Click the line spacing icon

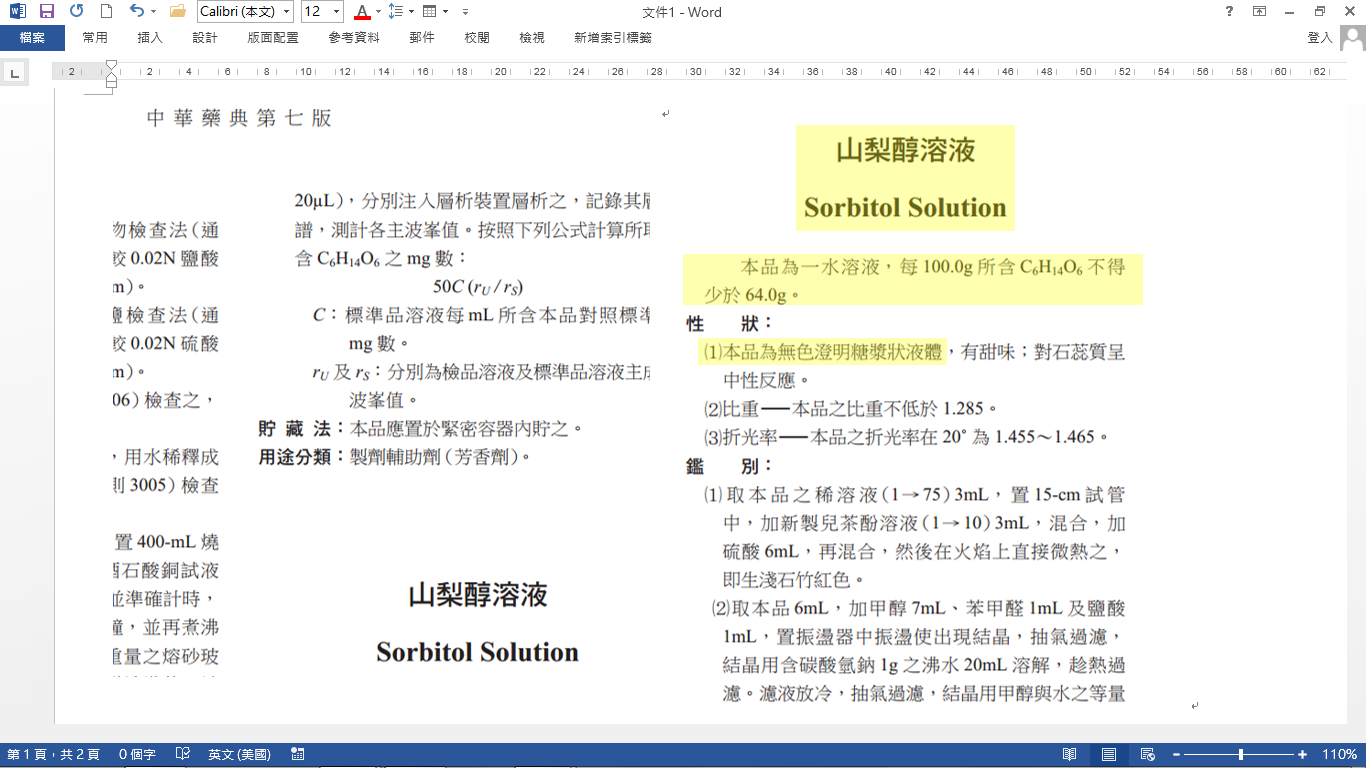click(395, 12)
